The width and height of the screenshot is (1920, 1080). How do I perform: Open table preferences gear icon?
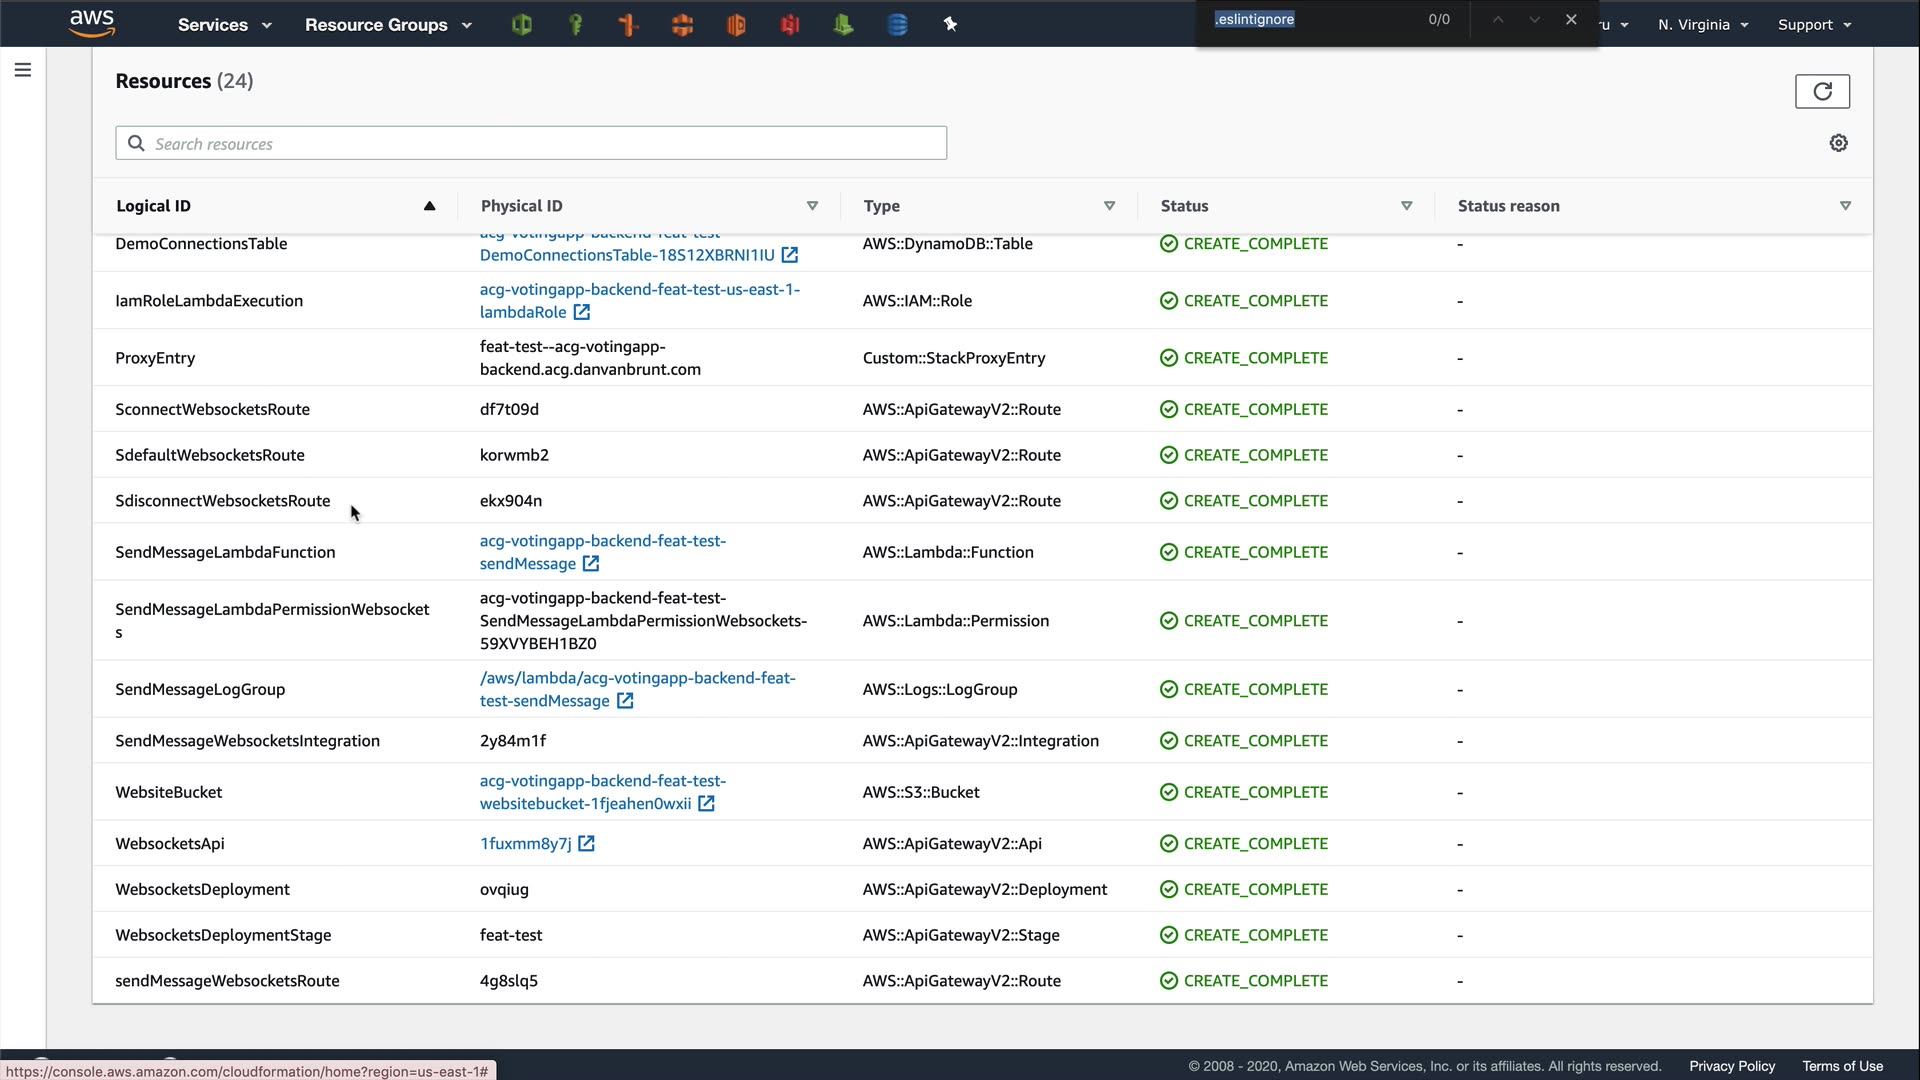tap(1838, 143)
